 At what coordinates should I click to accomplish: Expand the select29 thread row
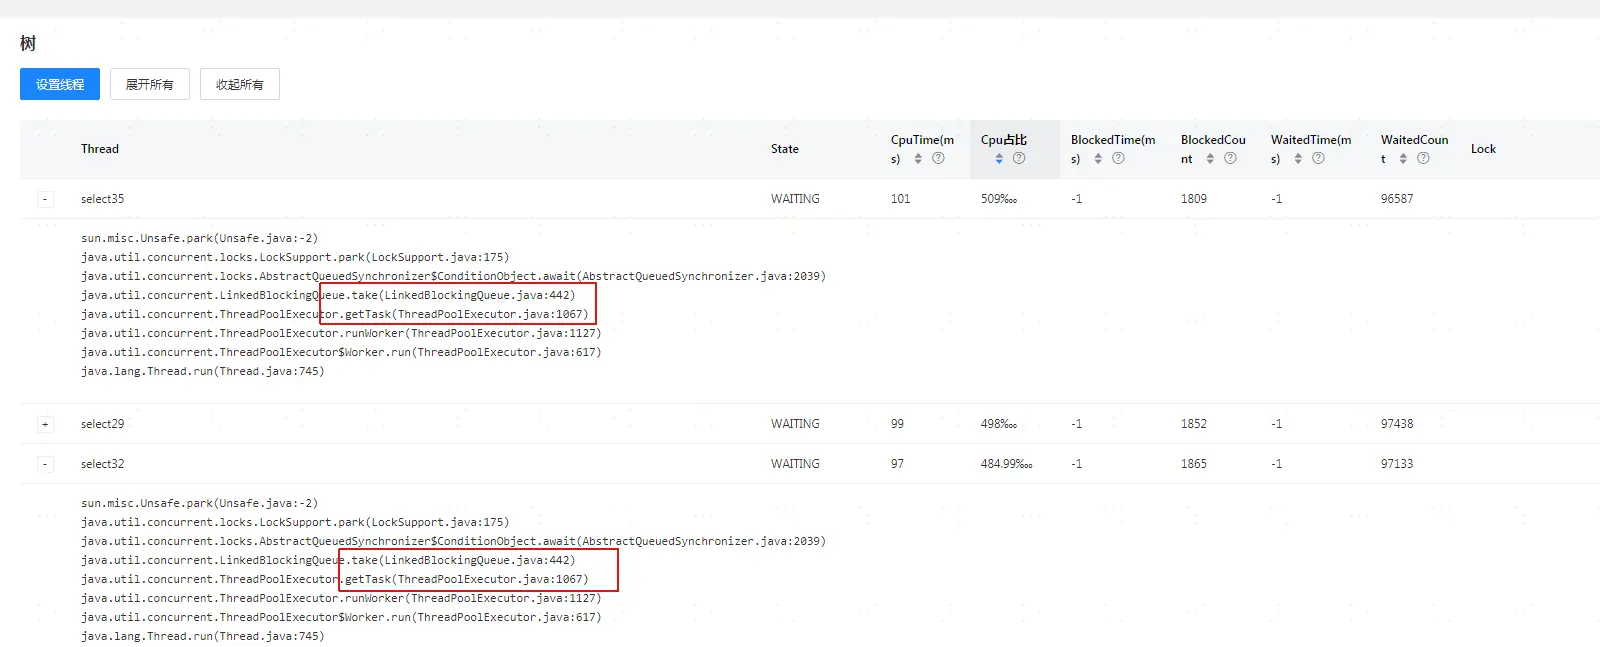45,424
